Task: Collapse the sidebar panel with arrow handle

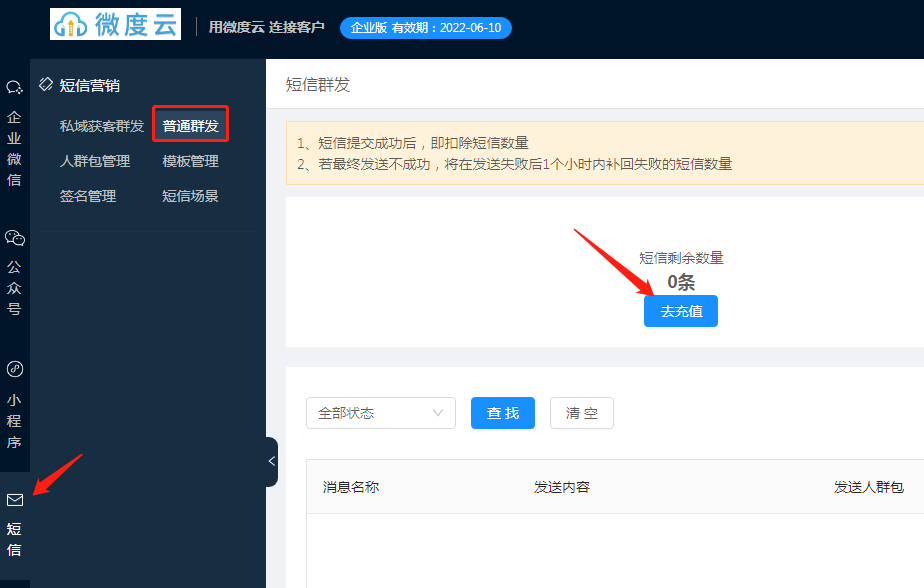Action: (x=271, y=461)
